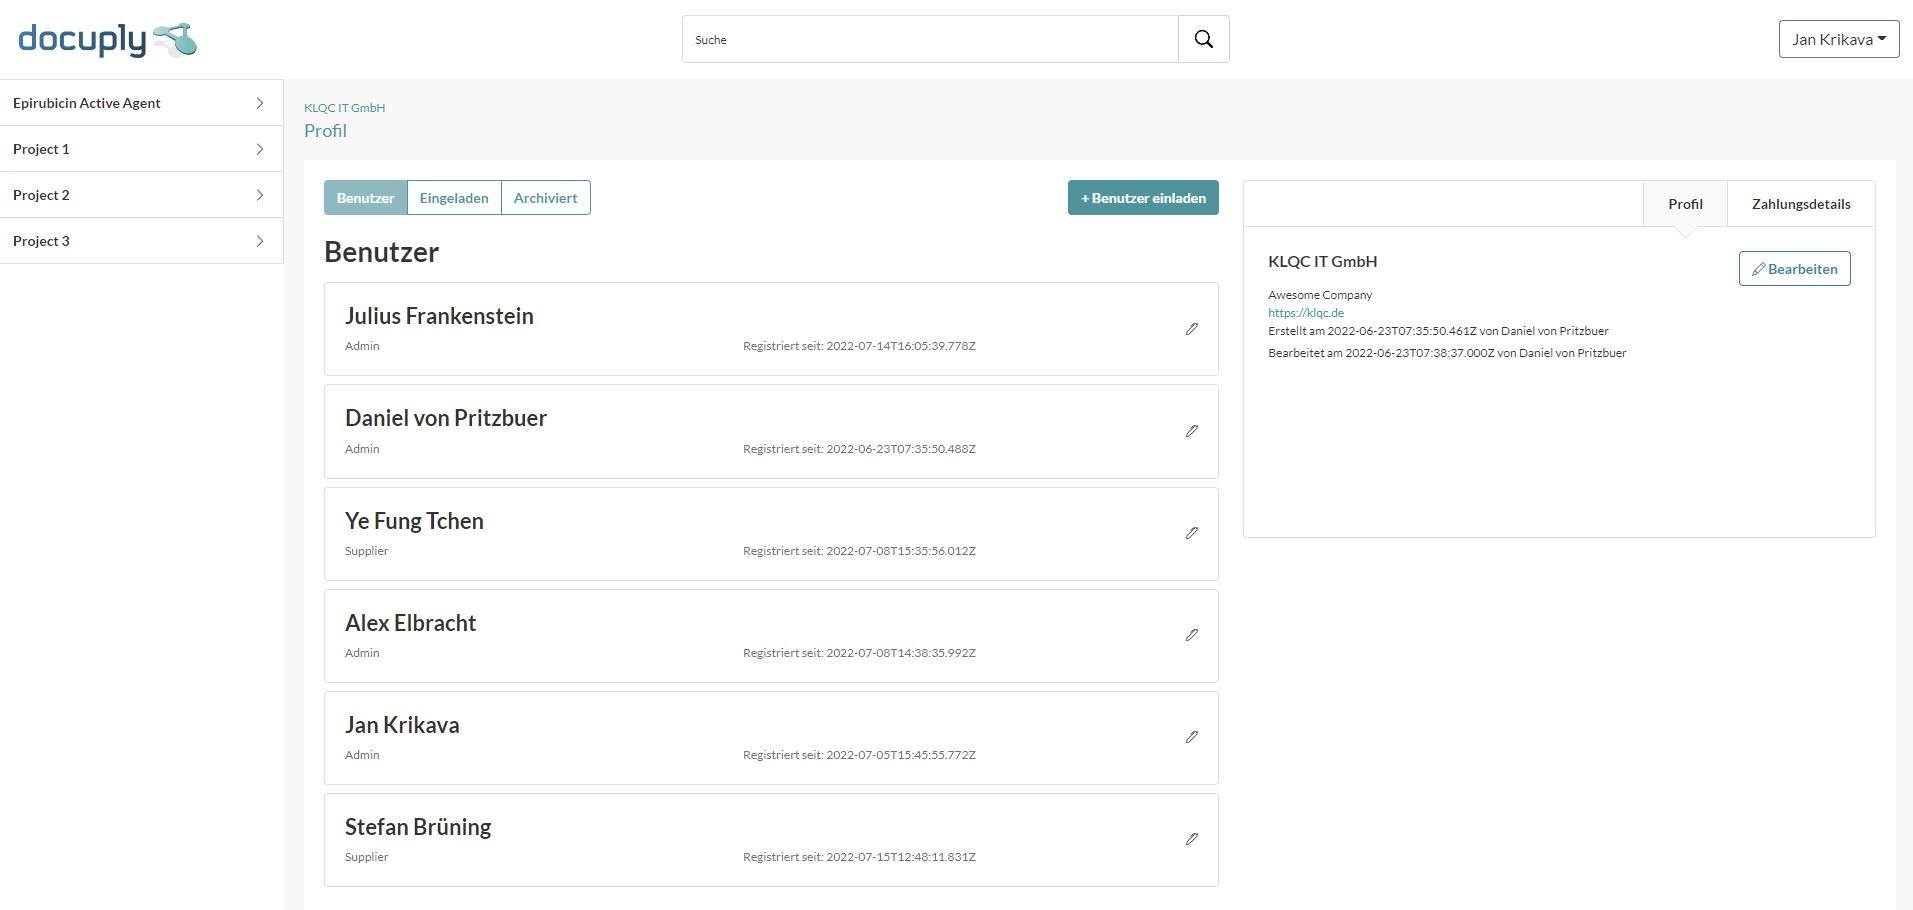Open the https://klqc.de link
The width and height of the screenshot is (1913, 910).
[x=1305, y=313]
